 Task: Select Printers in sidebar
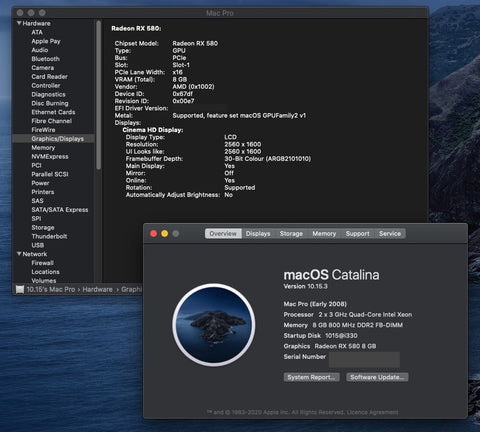pos(43,192)
